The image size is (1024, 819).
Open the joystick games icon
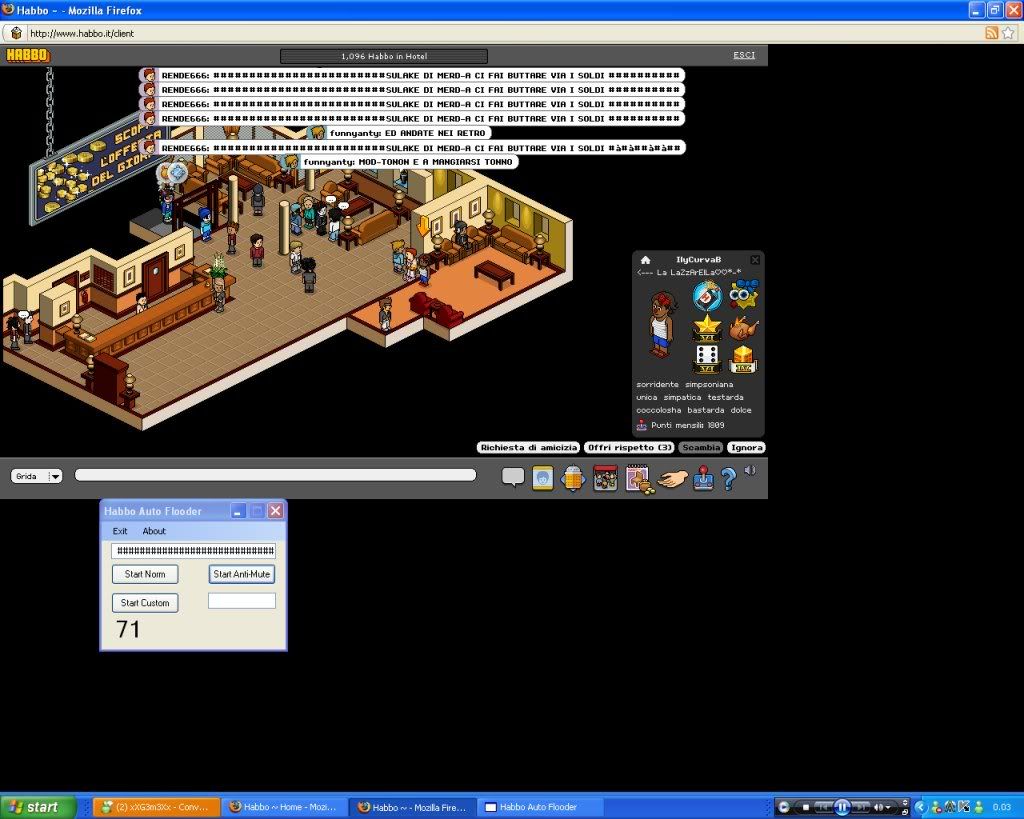(x=703, y=478)
